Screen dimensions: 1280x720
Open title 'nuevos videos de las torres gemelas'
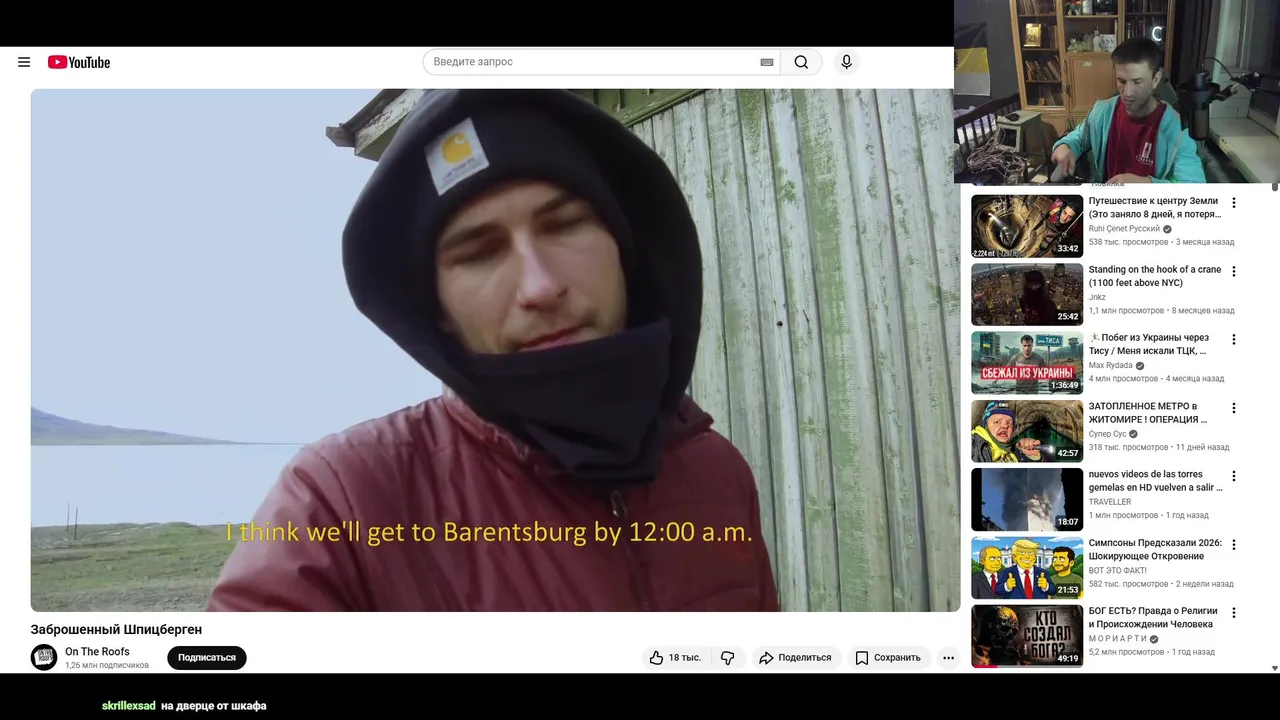[x=1155, y=481]
